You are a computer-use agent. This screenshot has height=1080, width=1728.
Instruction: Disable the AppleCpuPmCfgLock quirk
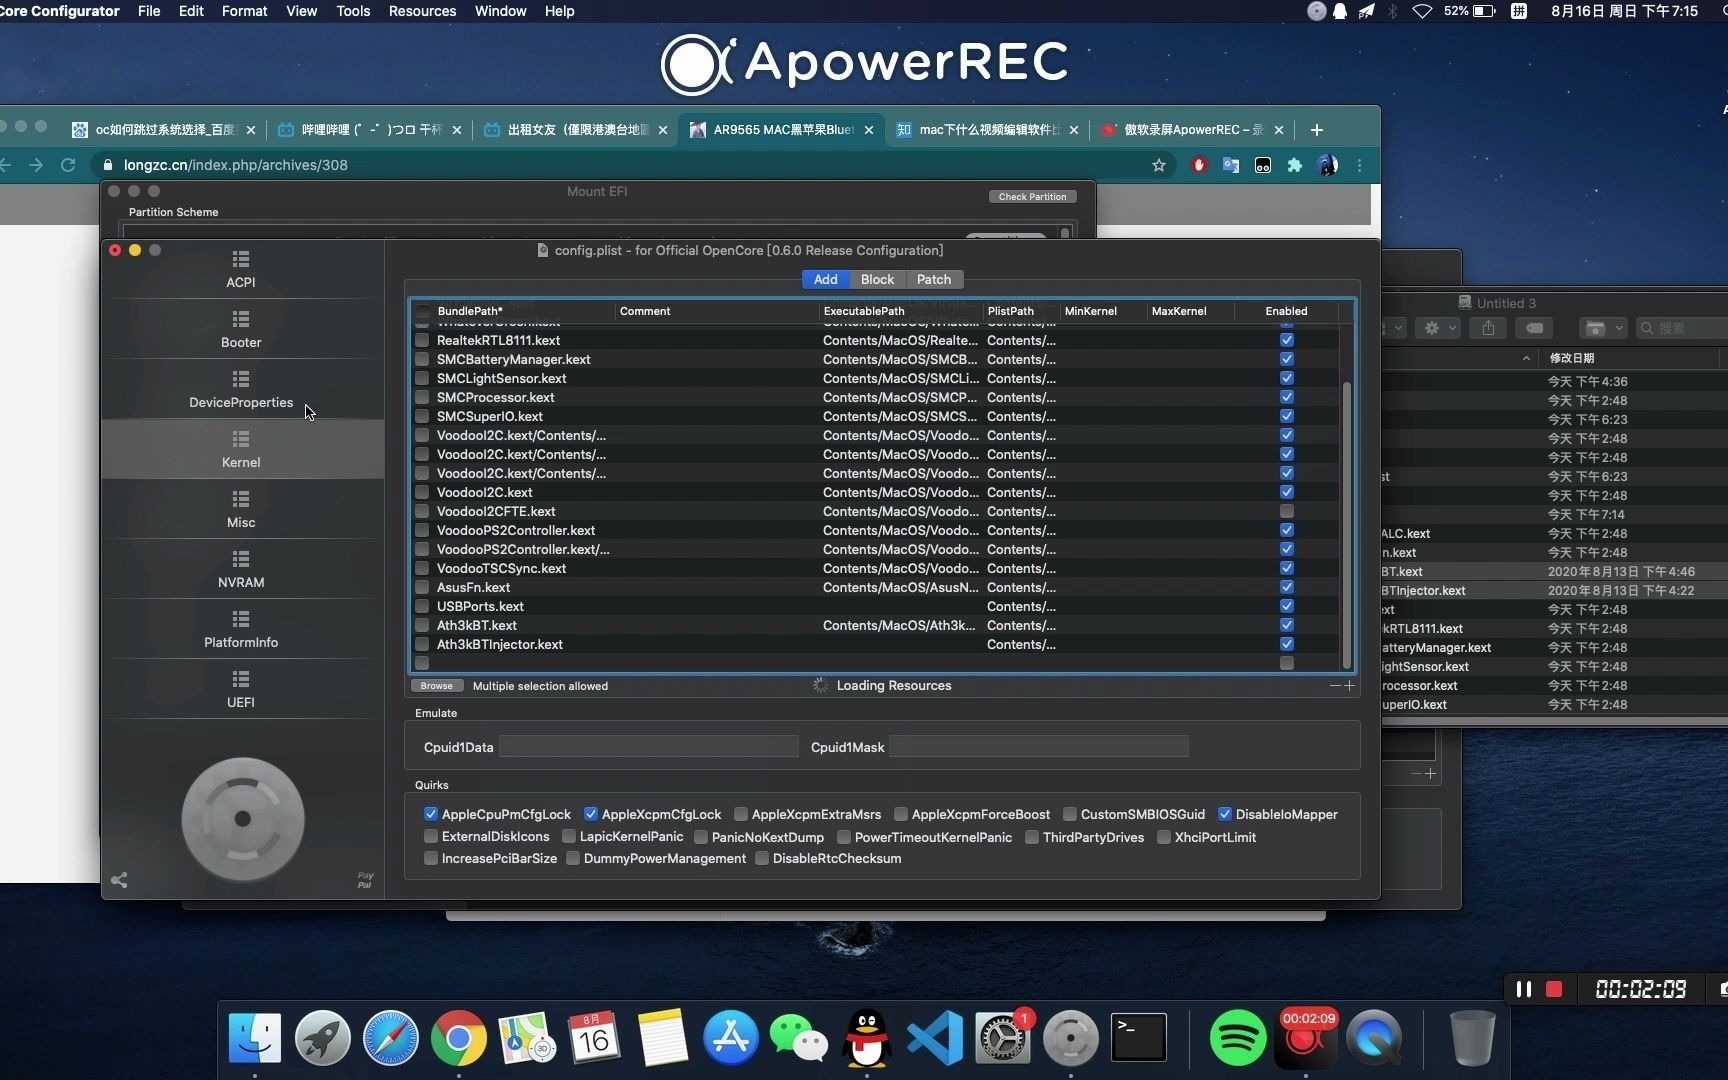tap(431, 814)
